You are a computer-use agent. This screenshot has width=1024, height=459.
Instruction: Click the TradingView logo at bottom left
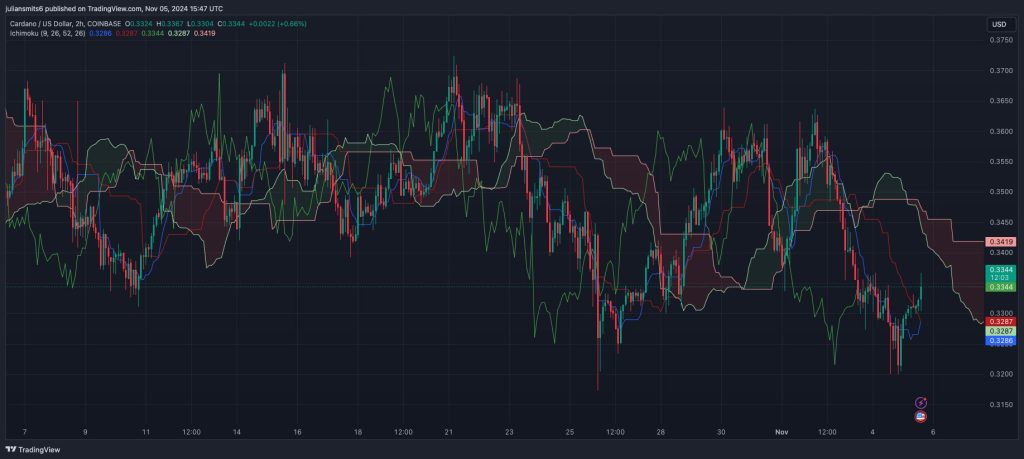[32, 450]
